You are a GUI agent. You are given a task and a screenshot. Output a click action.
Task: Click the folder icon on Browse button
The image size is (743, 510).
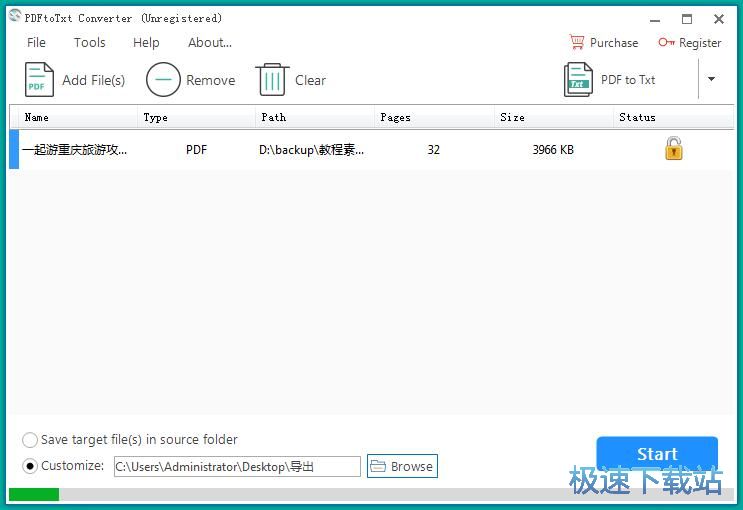(x=378, y=466)
